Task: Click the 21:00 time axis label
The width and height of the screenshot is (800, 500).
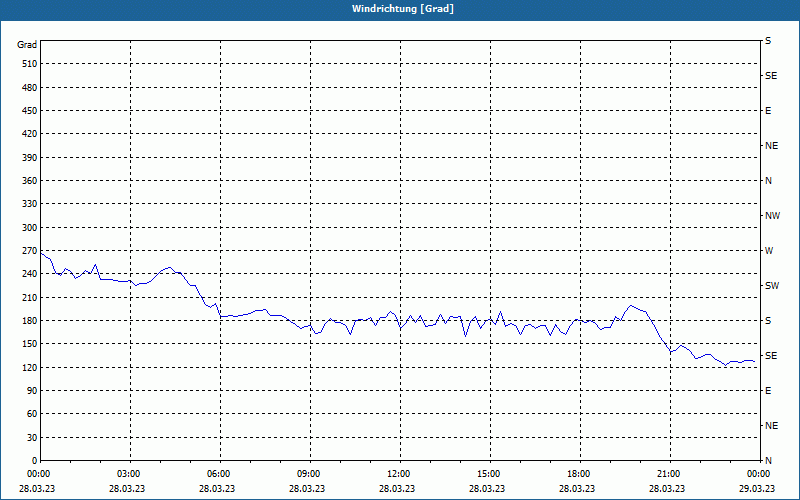Action: (668, 474)
